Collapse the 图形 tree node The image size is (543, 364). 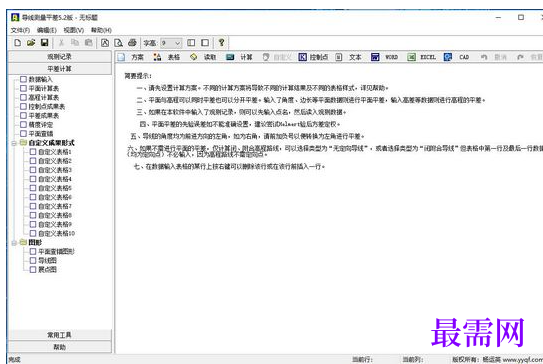(14, 243)
